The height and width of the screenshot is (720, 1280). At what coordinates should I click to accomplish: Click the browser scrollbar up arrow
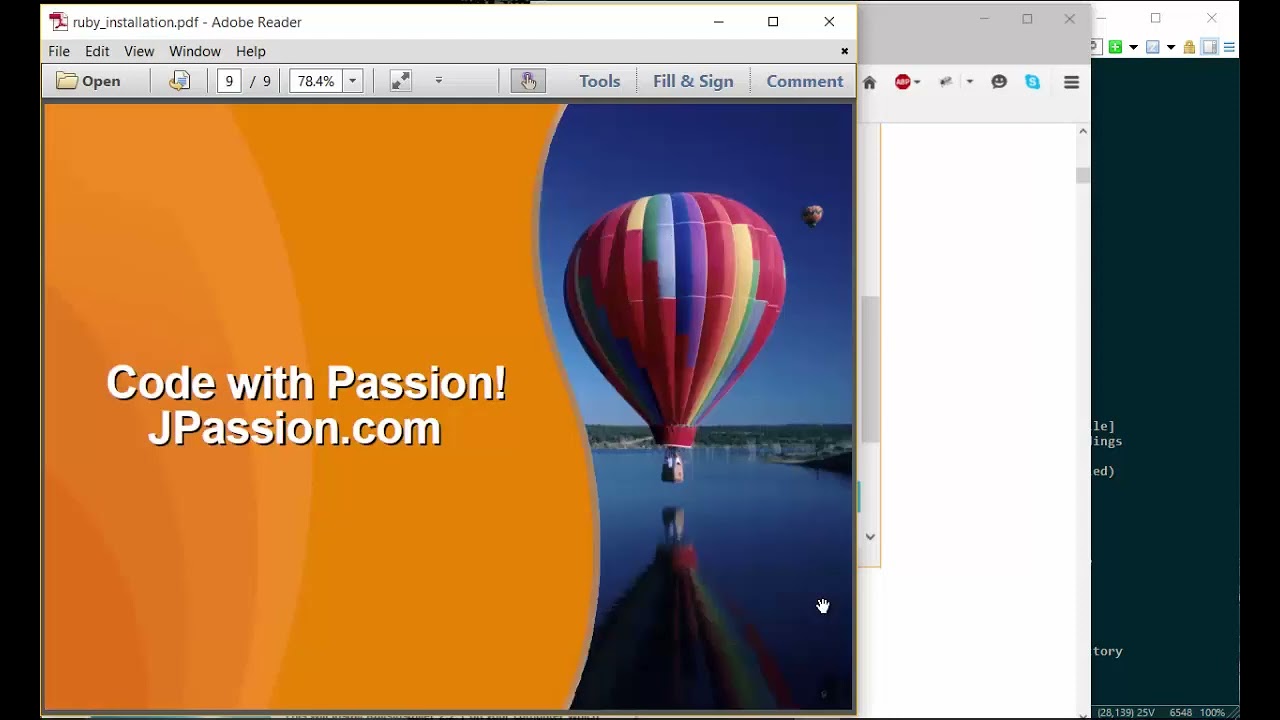pos(1083,131)
